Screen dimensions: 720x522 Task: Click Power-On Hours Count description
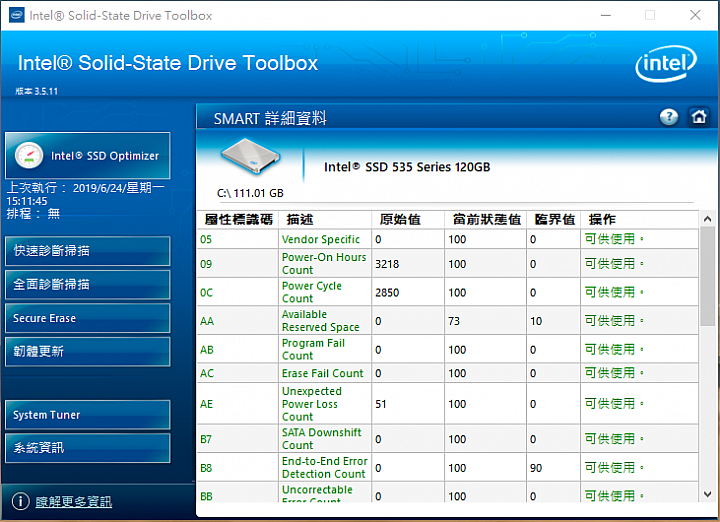tap(324, 264)
